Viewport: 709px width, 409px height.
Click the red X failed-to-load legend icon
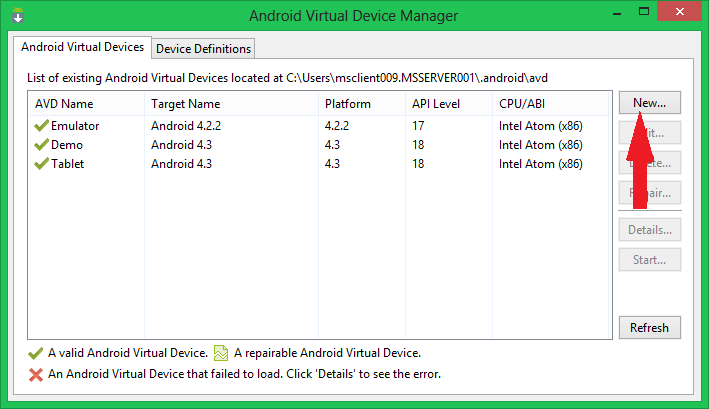click(x=37, y=374)
